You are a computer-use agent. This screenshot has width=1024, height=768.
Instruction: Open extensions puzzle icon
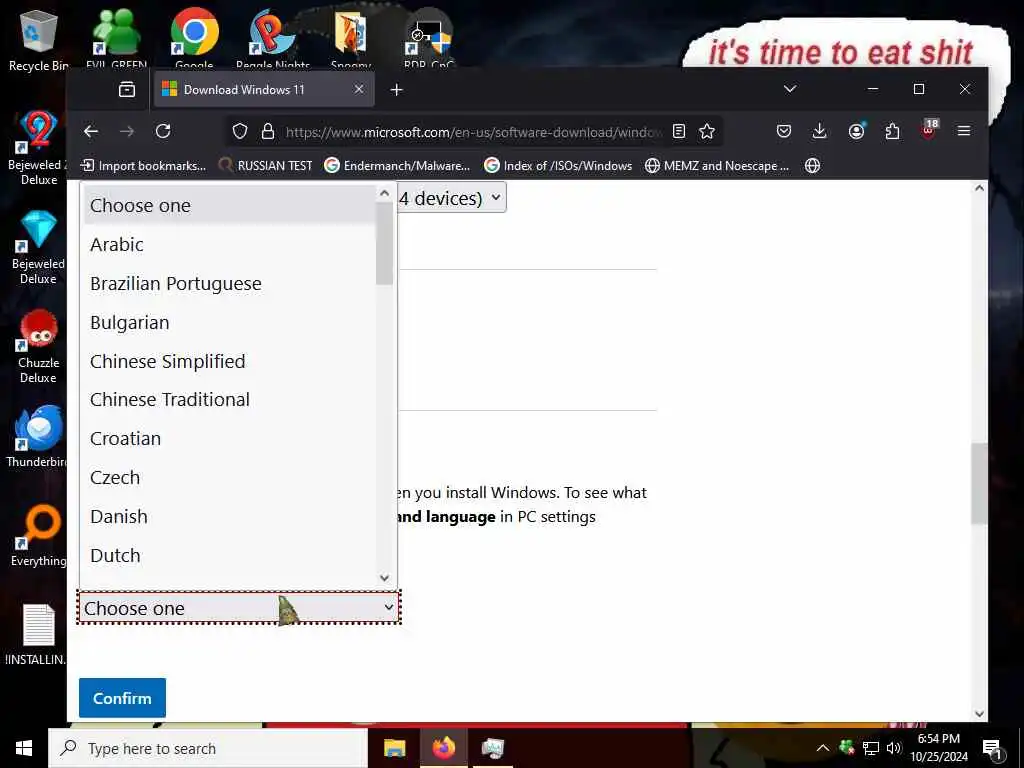click(892, 131)
